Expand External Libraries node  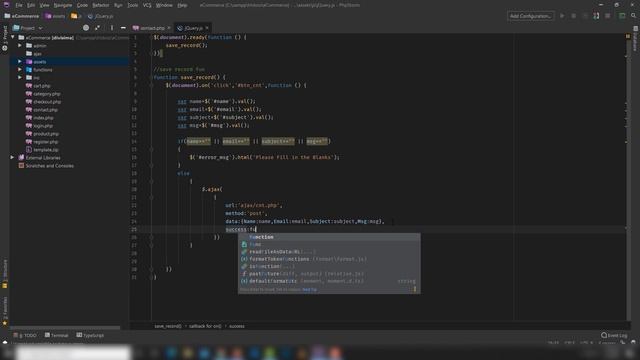point(13,158)
